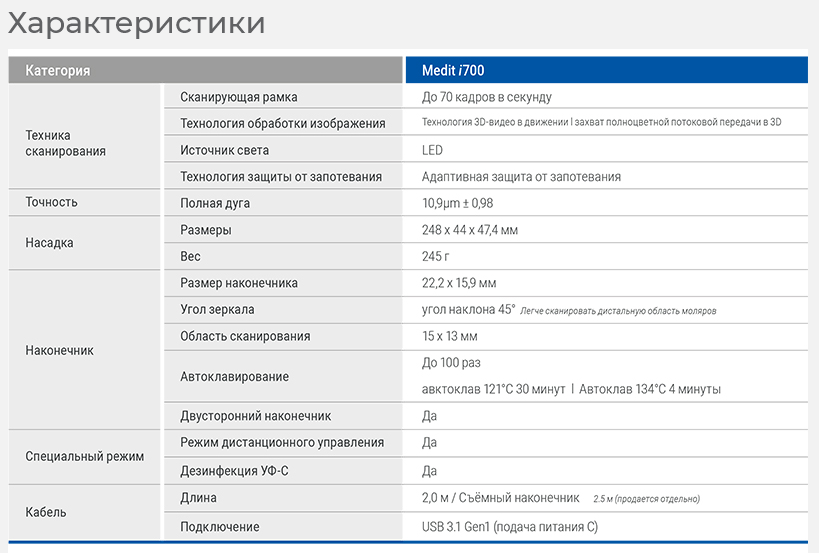Select the "248 x 44 x 47,4 мм" dimensions

tap(470, 230)
